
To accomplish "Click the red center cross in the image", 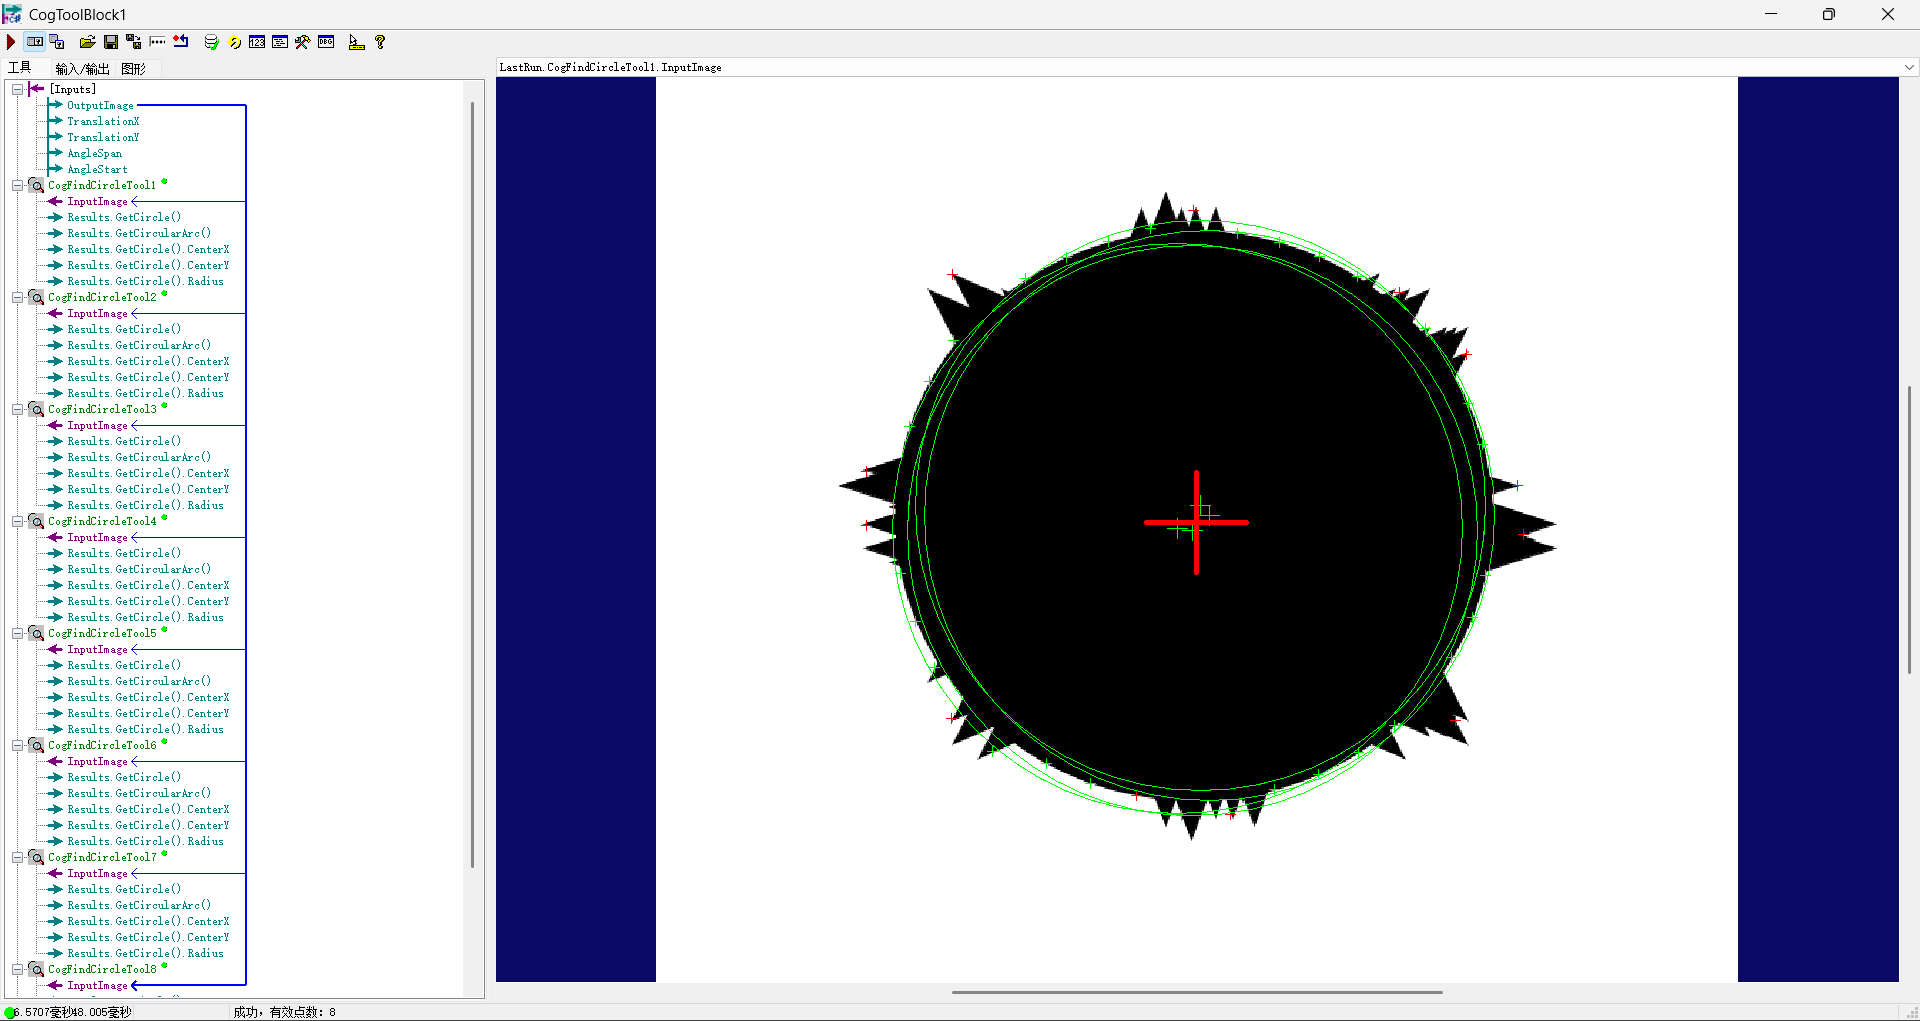I will click(1196, 522).
